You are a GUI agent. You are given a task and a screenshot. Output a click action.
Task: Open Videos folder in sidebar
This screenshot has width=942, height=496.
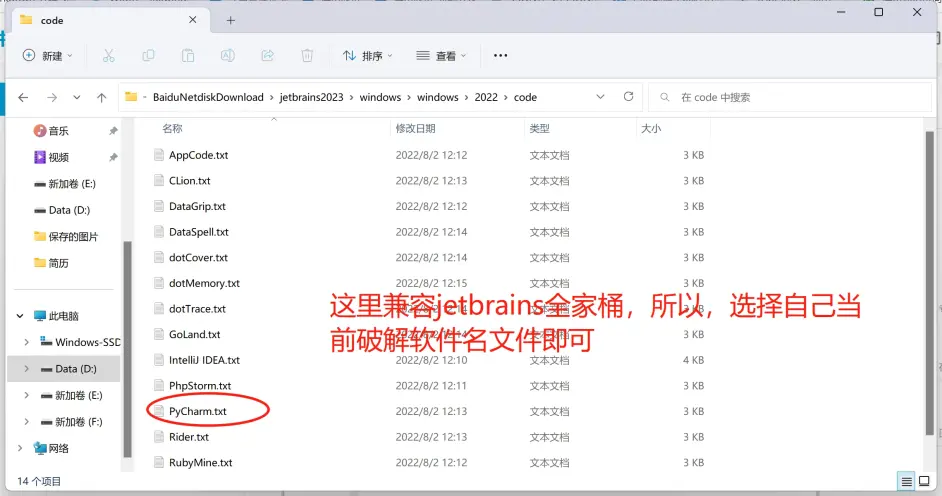(51, 157)
